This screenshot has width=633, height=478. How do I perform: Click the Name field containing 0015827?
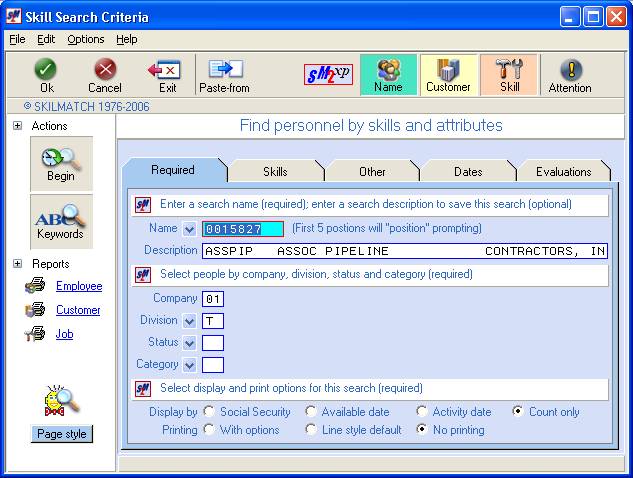pos(243,229)
